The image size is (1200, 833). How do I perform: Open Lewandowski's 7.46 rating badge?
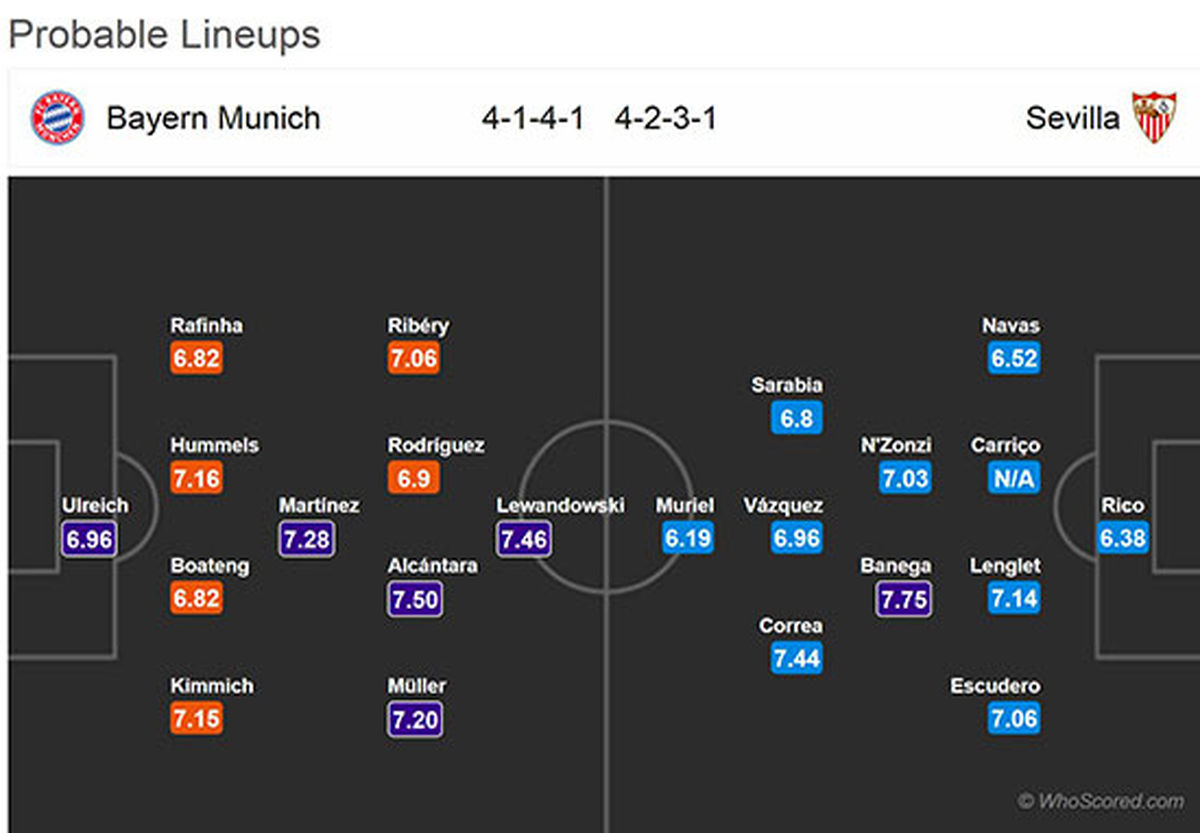523,539
